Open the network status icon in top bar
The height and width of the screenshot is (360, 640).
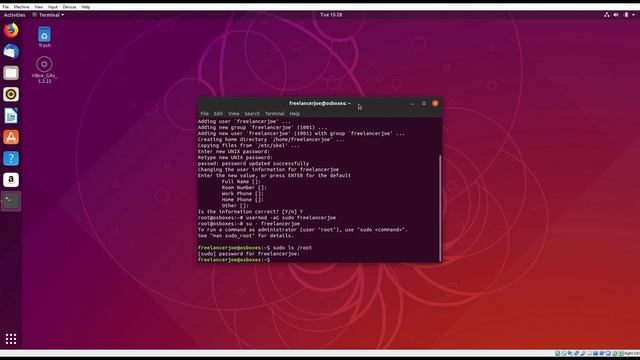point(607,15)
